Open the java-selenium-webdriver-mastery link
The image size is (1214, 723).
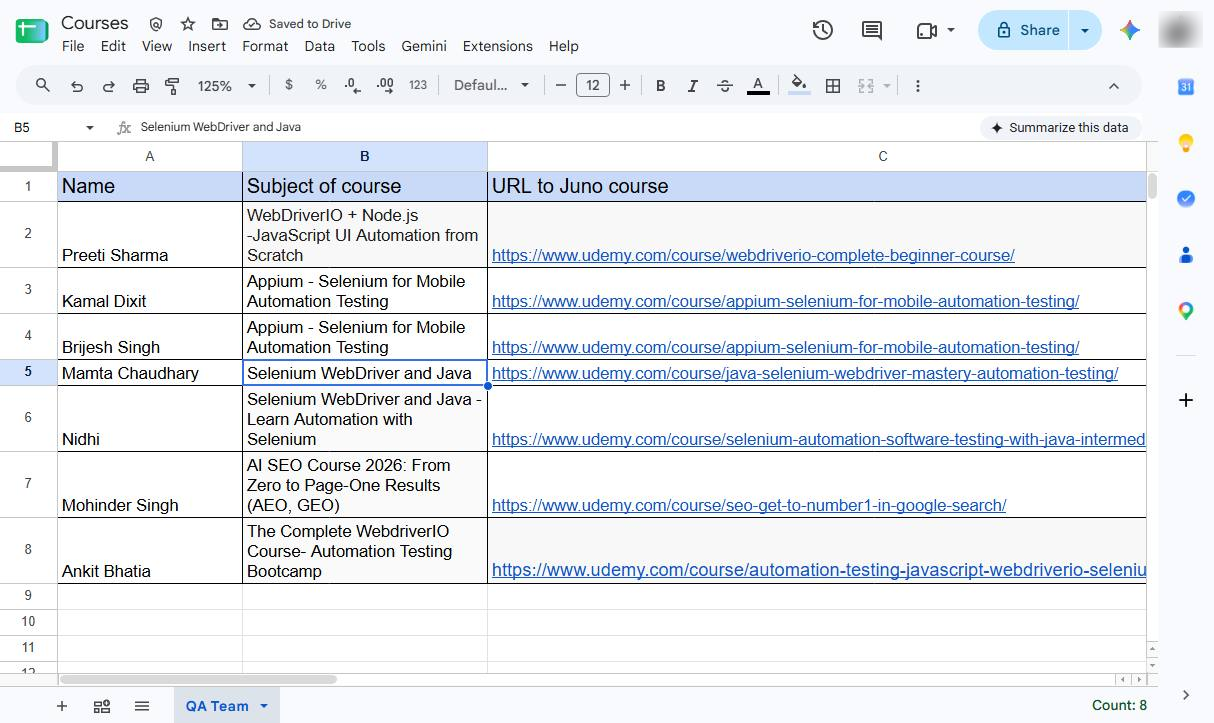point(805,373)
